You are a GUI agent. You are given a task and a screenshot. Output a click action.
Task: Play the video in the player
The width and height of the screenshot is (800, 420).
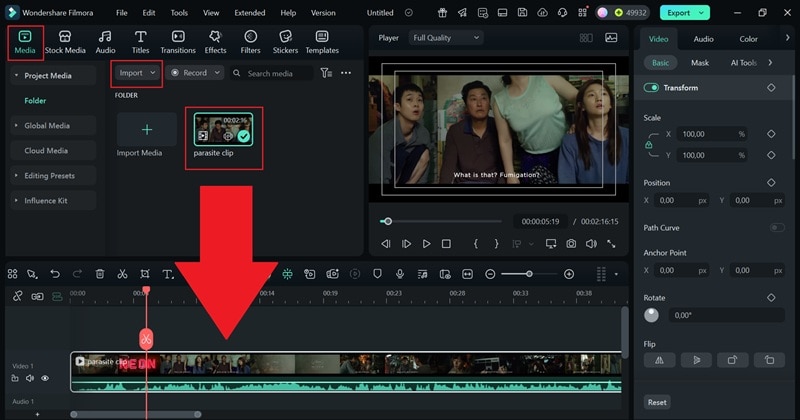(x=427, y=244)
